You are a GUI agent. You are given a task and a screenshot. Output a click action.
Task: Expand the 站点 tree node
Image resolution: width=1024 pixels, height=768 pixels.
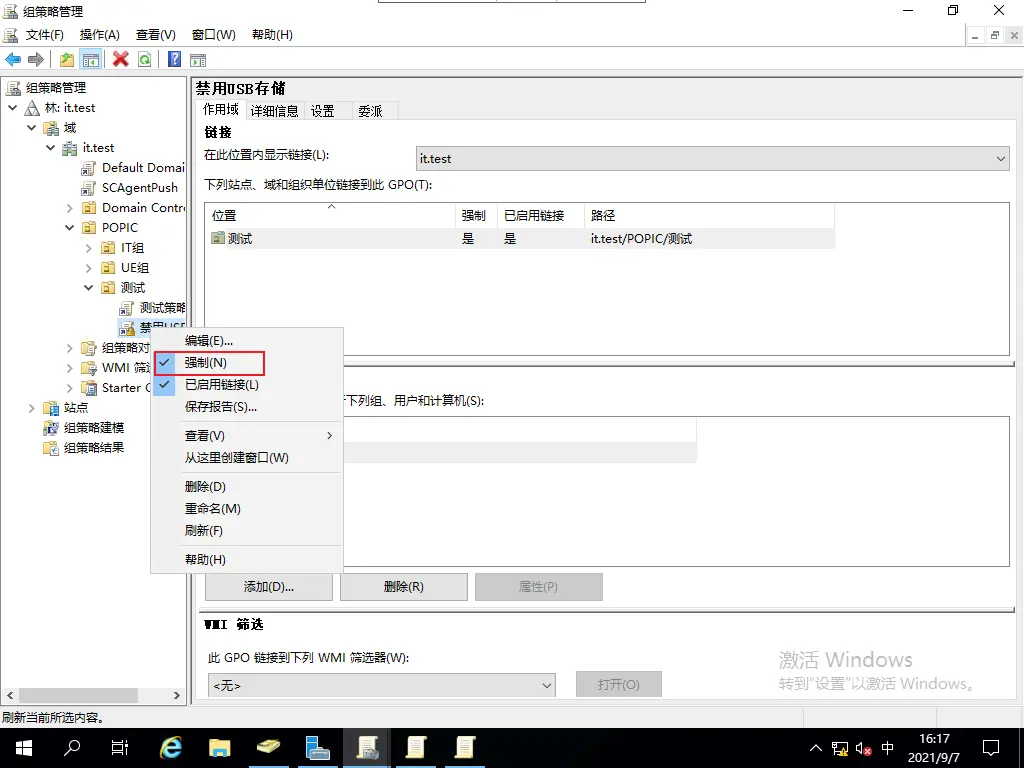pos(32,408)
